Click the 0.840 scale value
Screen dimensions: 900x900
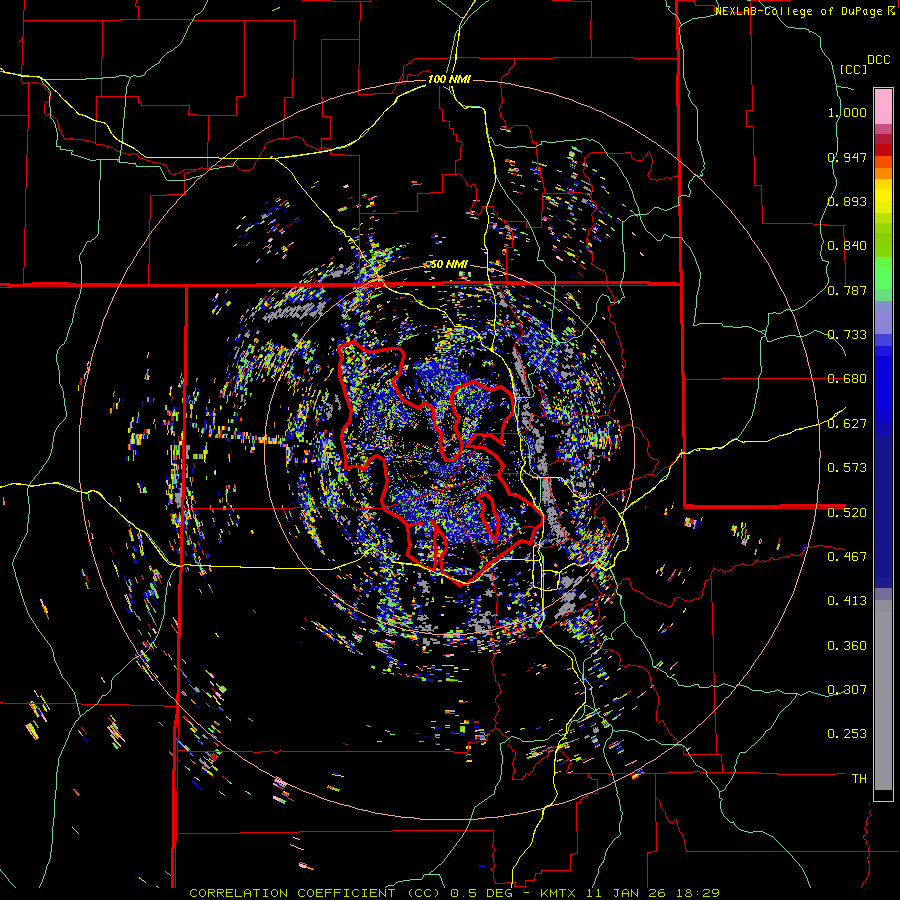pos(847,246)
